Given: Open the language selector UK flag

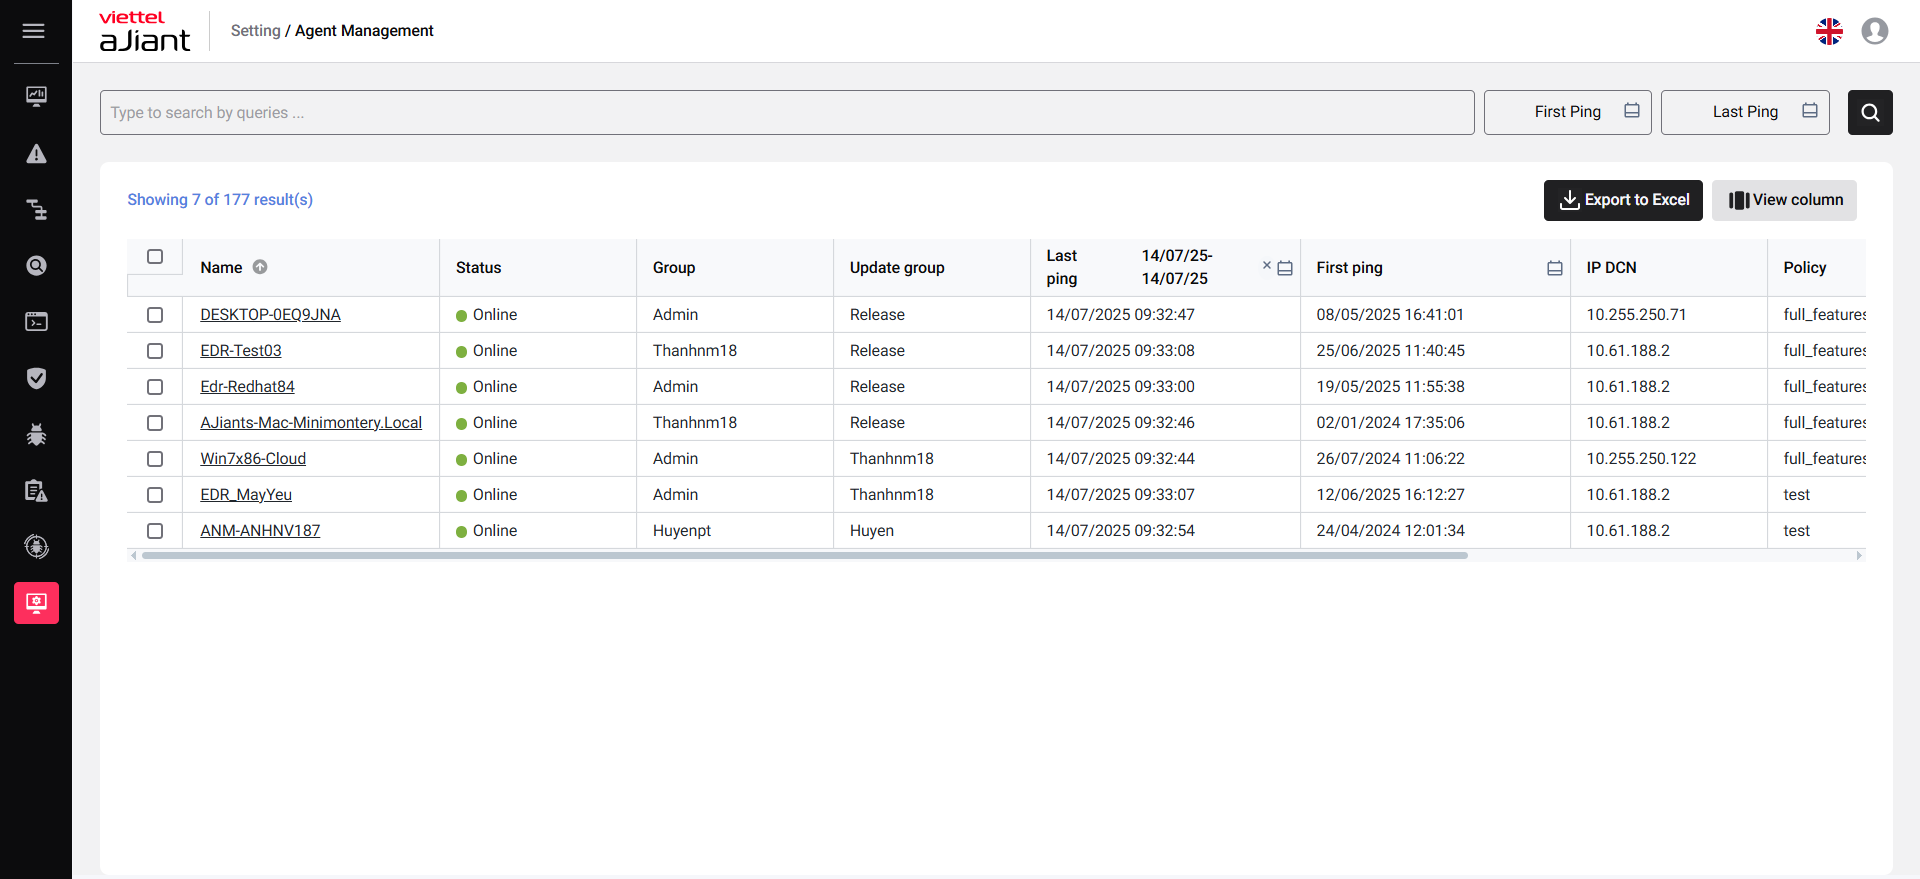Looking at the screenshot, I should (x=1829, y=32).
